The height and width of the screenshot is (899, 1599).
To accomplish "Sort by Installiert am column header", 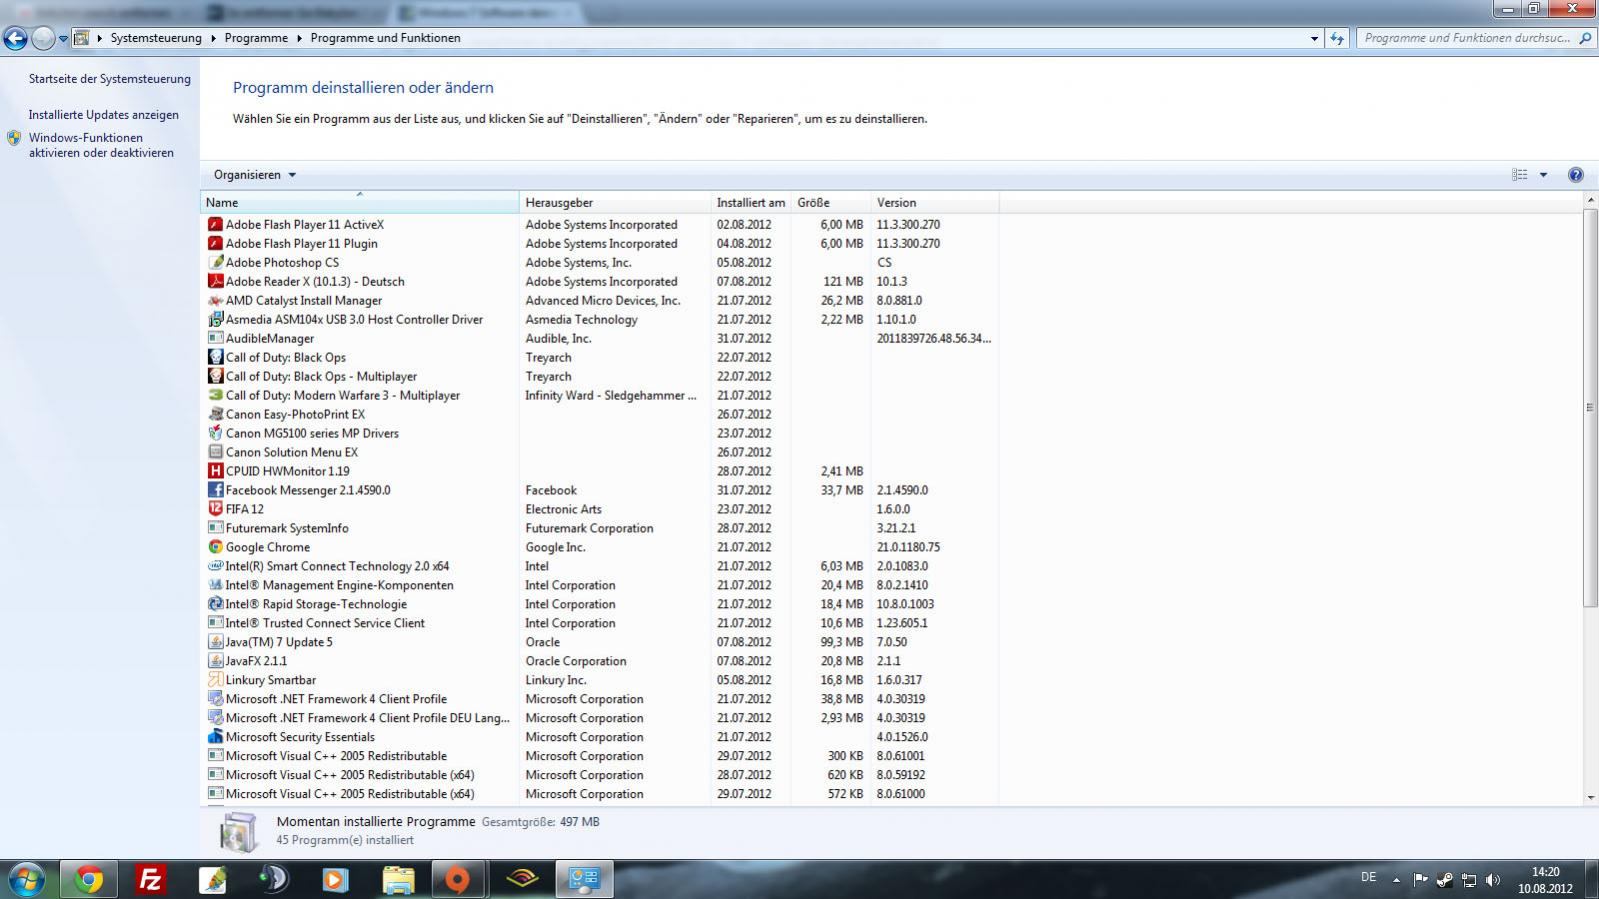I will (x=751, y=203).
